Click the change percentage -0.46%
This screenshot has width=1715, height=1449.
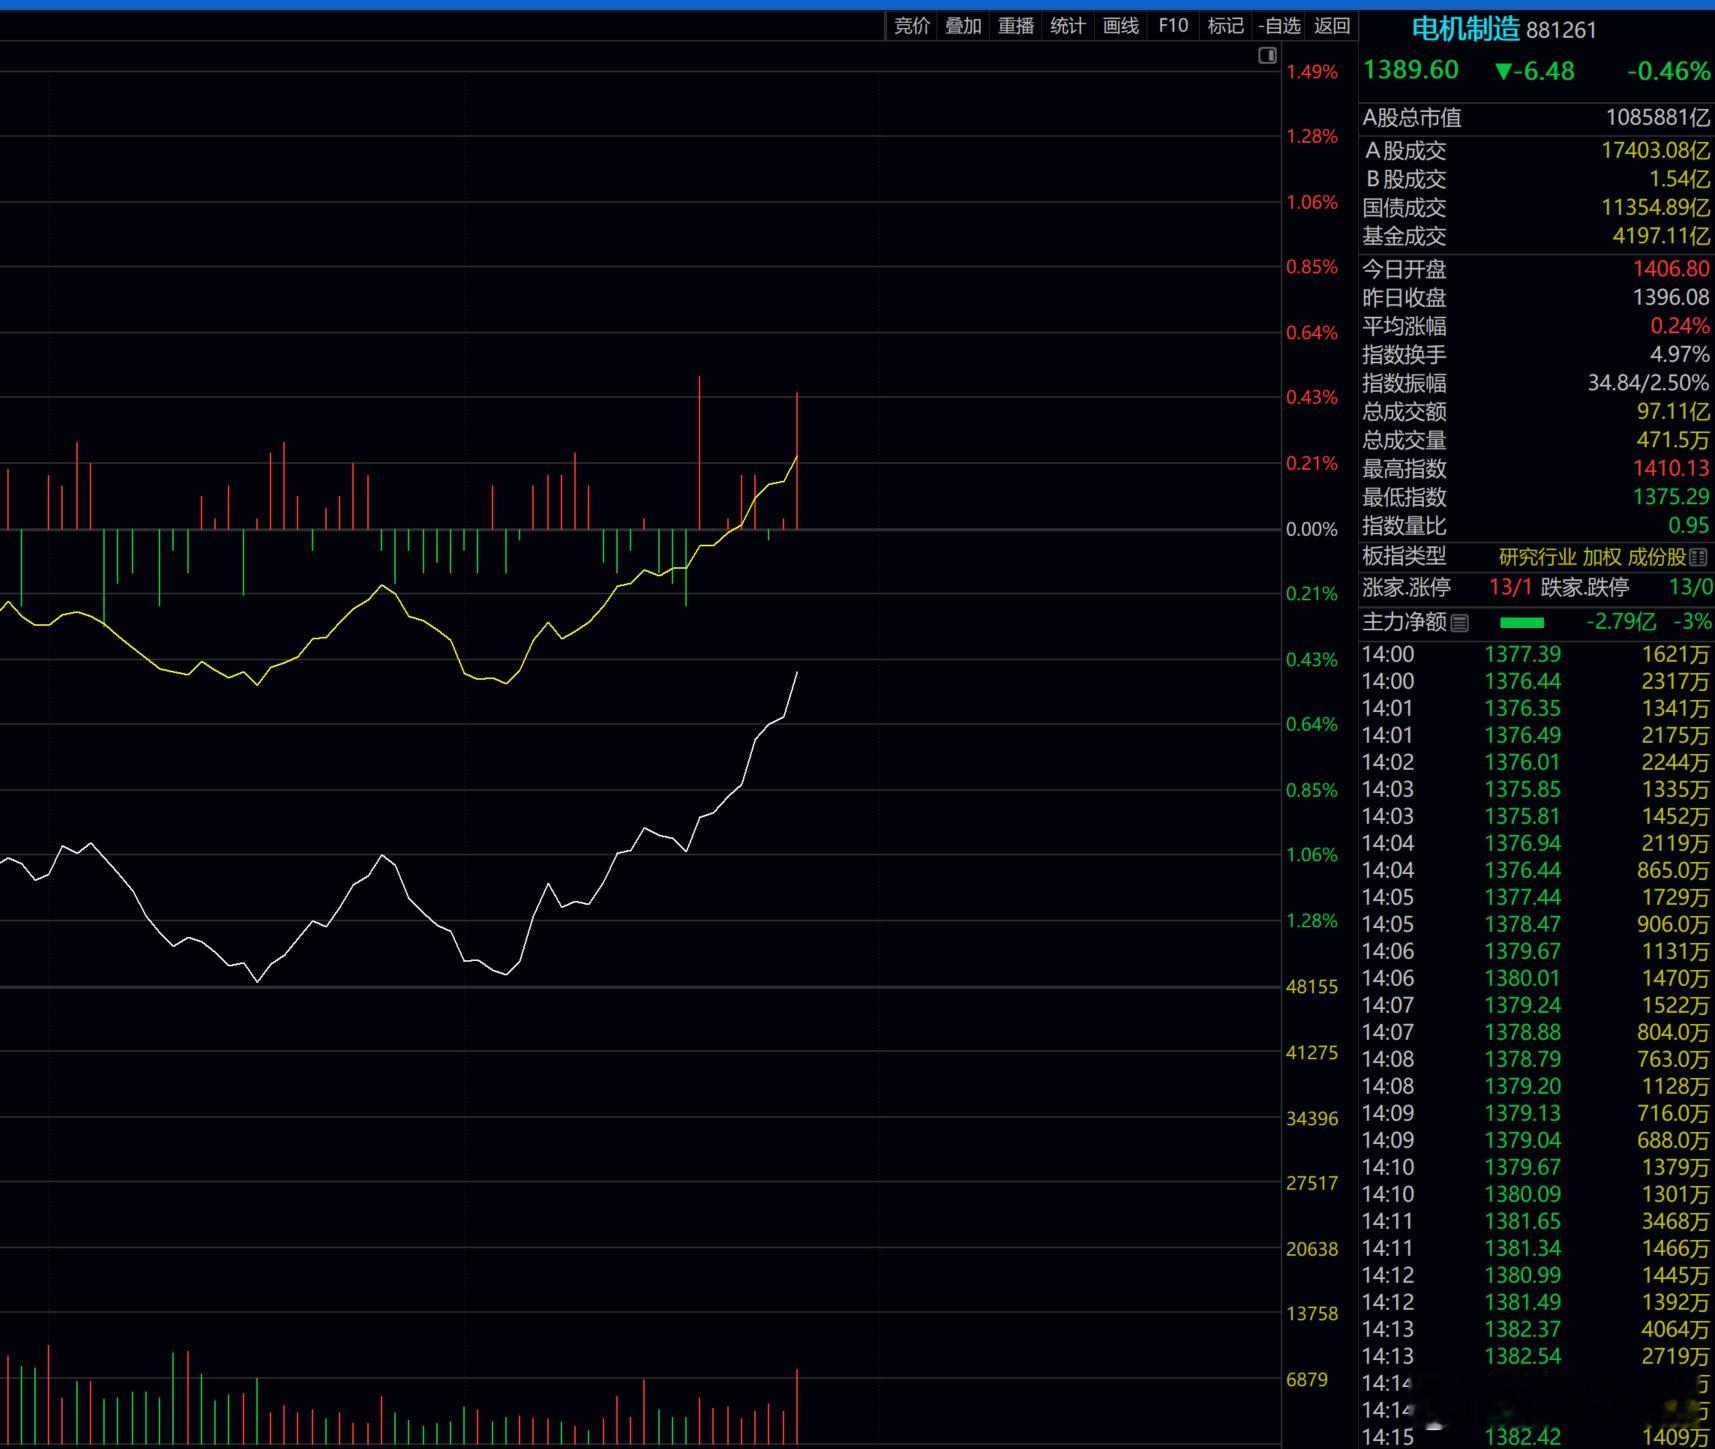(1668, 71)
